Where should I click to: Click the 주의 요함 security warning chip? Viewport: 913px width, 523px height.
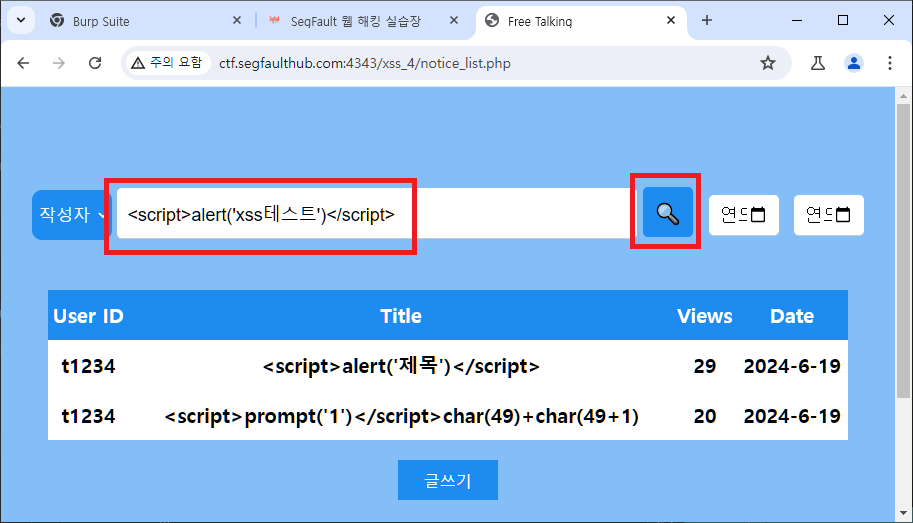167,63
